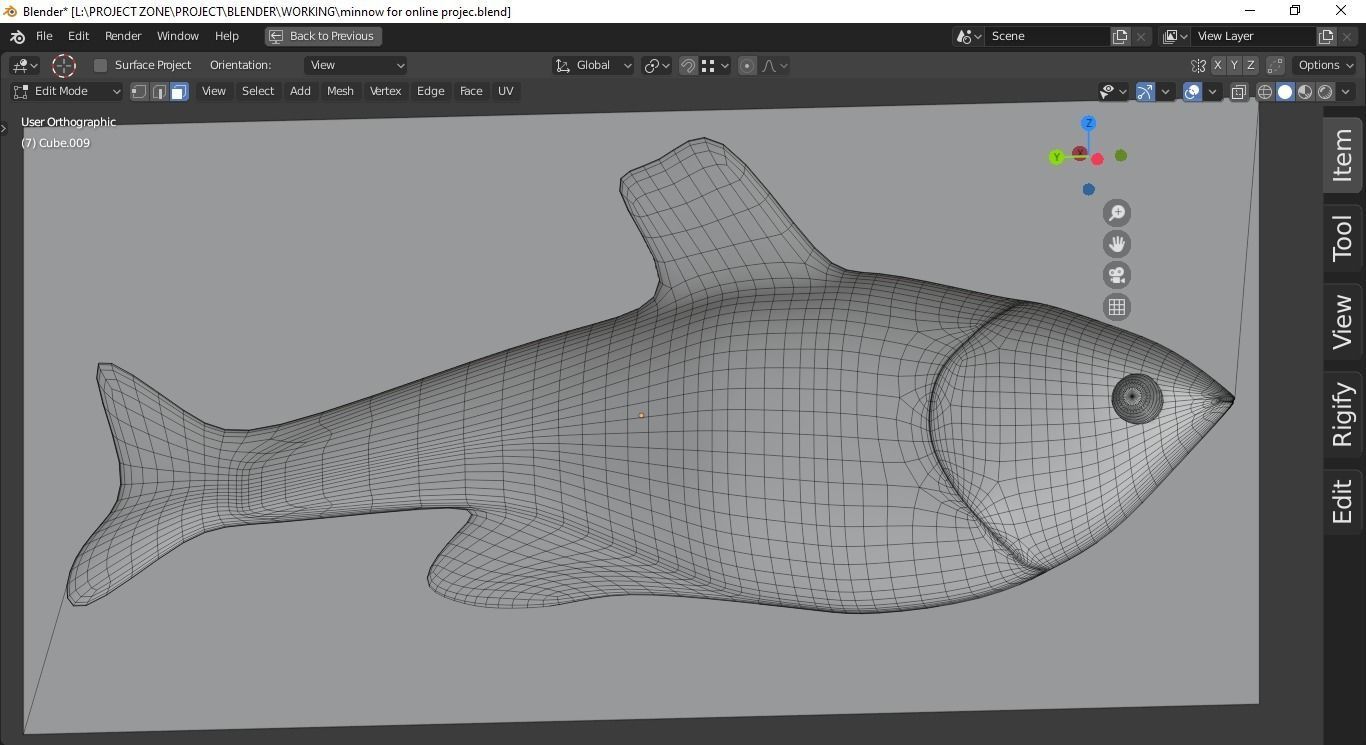This screenshot has width=1366, height=745.
Task: Open the scene browse icon dropdown
Action: pyautogui.click(x=970, y=36)
